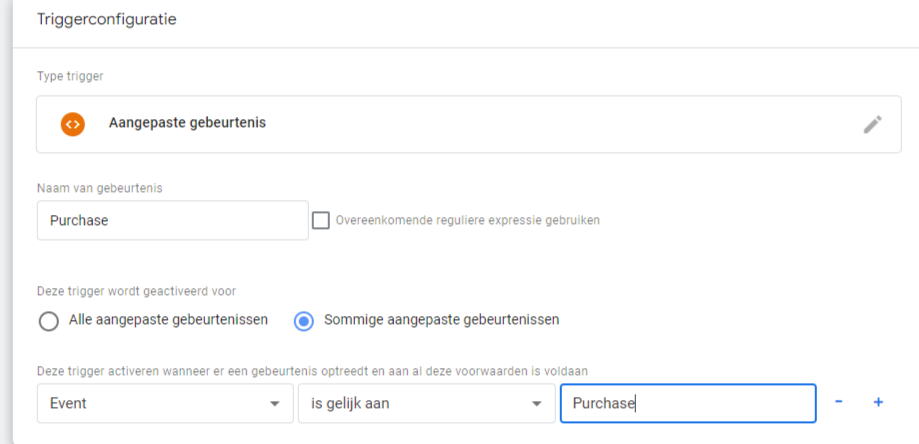This screenshot has width=919, height=444.
Task: Click the arrow of the Event dropdown
Action: [x=275, y=403]
